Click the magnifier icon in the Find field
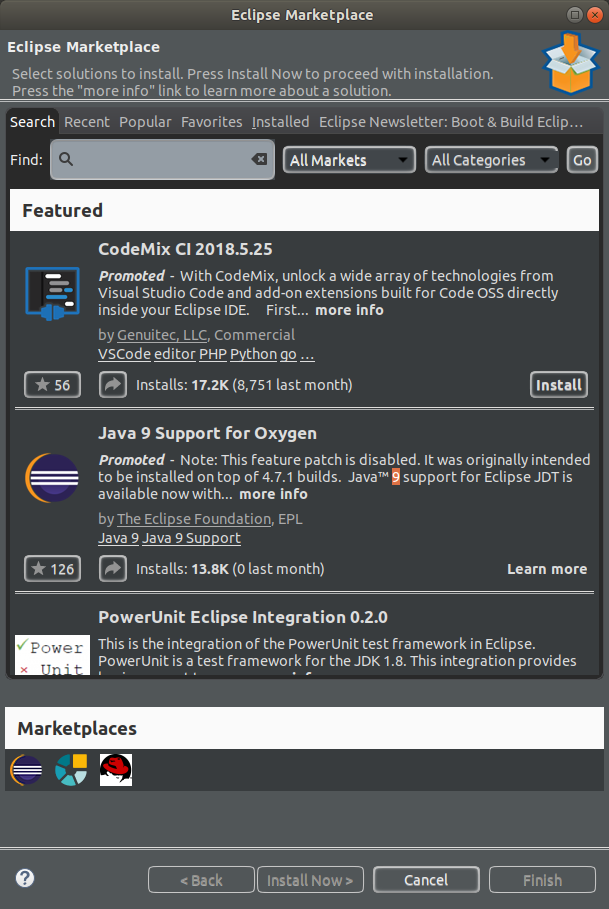The width and height of the screenshot is (609, 909). tap(66, 159)
